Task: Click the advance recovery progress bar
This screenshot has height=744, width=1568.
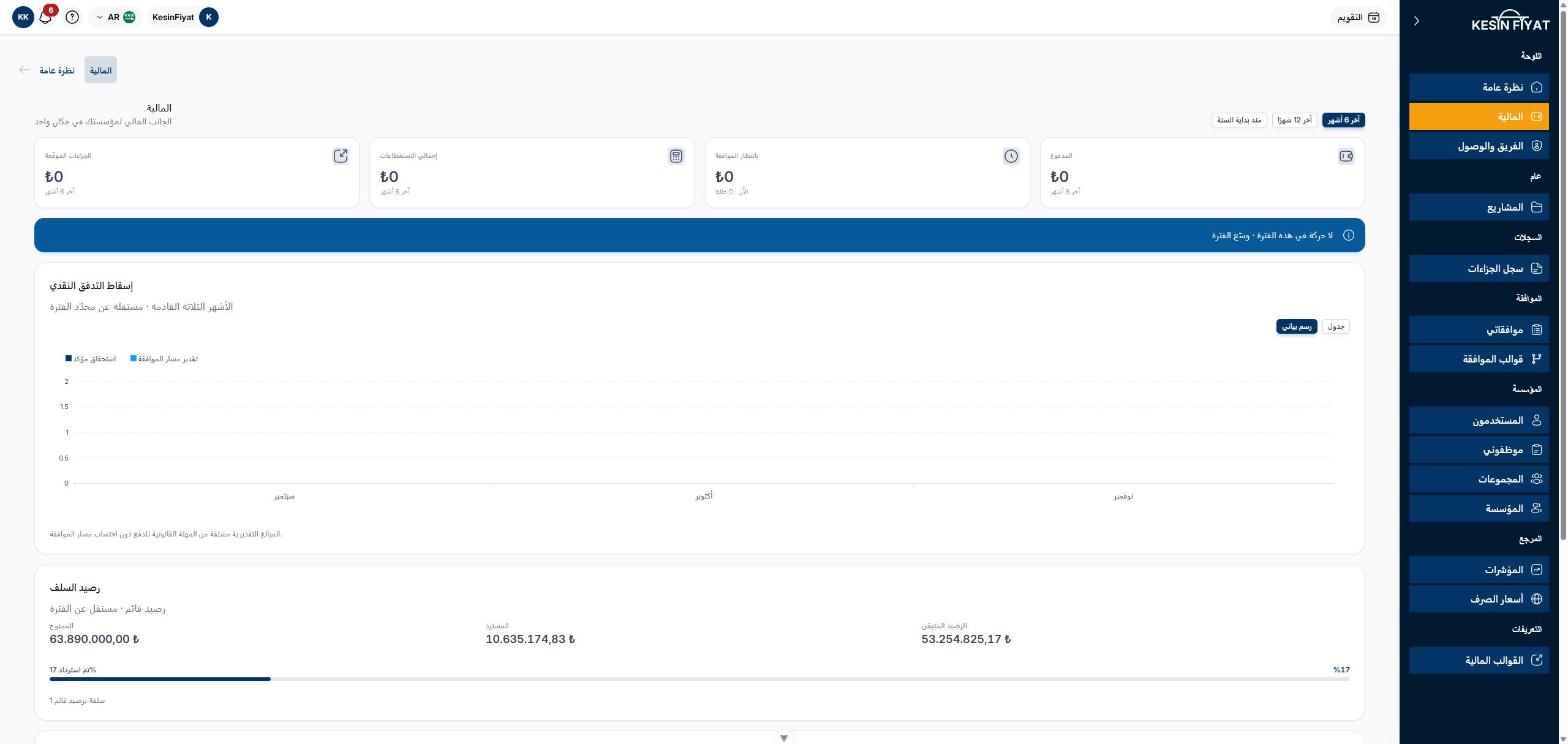Action: [699, 679]
